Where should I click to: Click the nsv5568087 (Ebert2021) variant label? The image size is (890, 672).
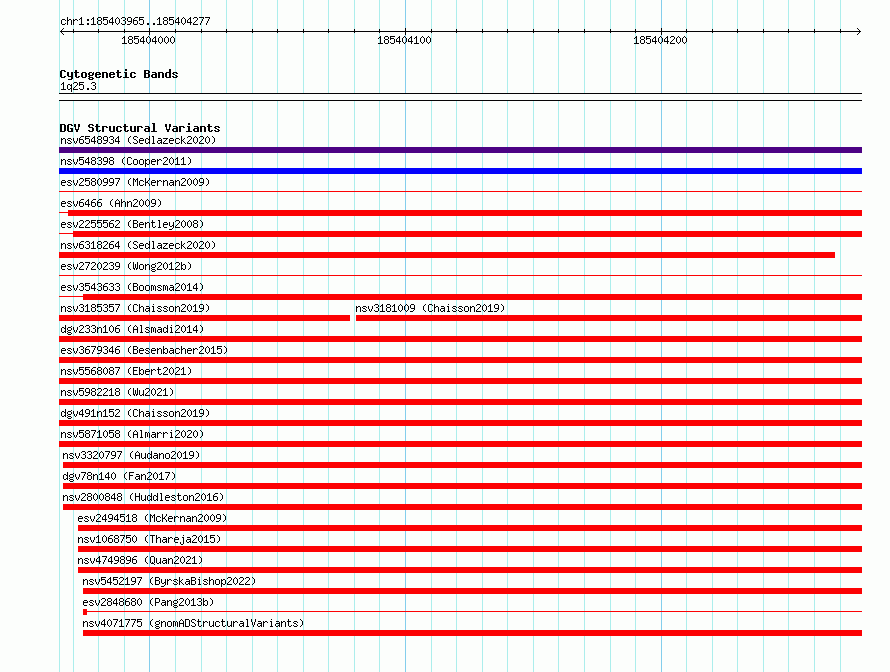click(x=126, y=371)
